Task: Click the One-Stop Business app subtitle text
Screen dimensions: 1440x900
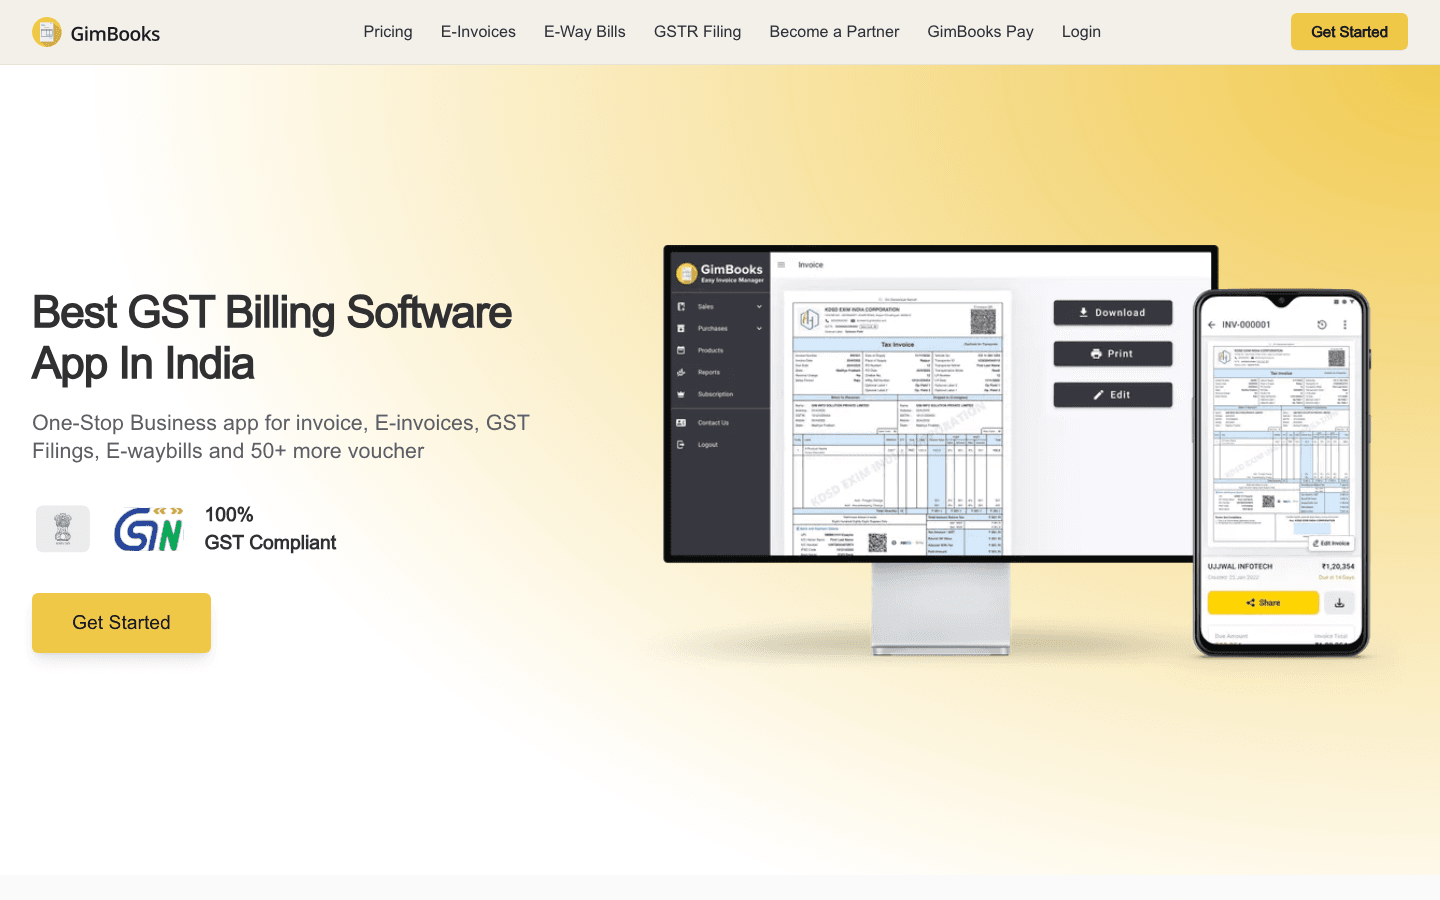Action: click(281, 437)
